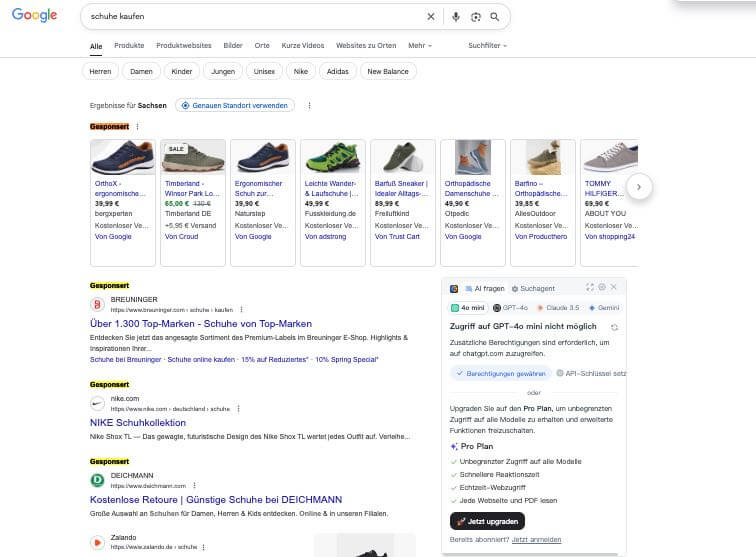Open three-dot menu beside first Gesponsert label
This screenshot has width=756, height=557.
pyautogui.click(x=137, y=126)
